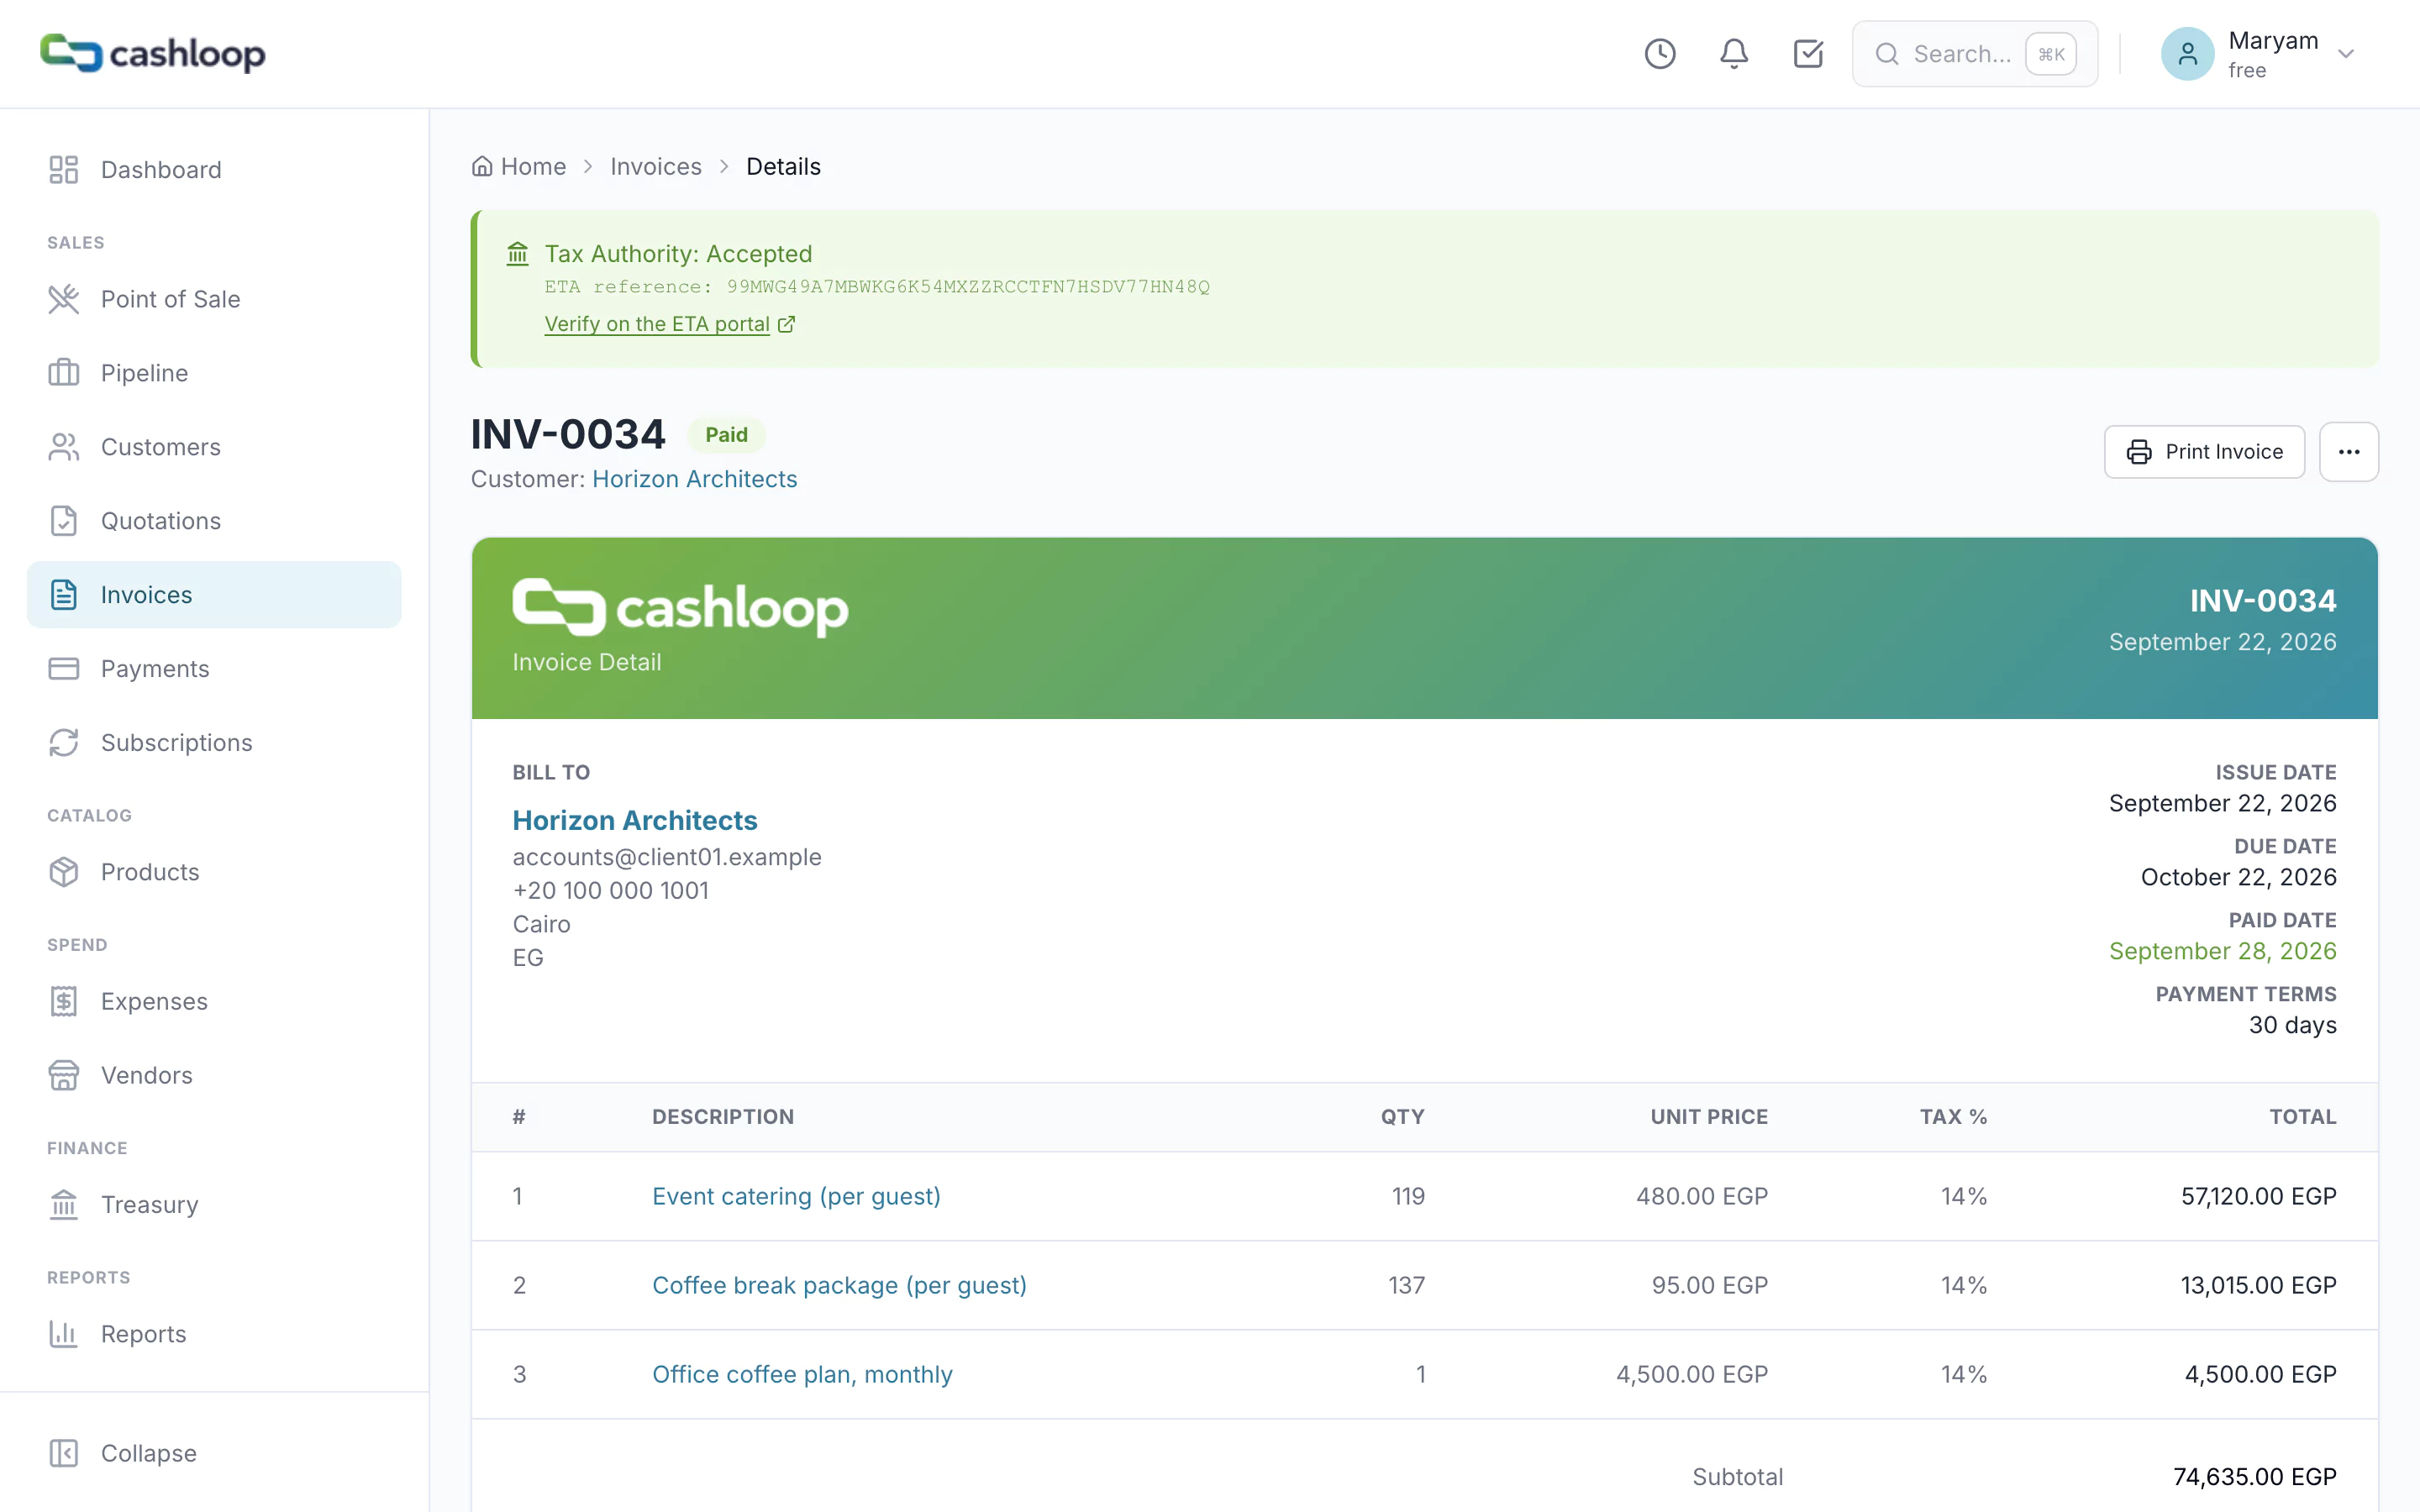The image size is (2420, 1512).
Task: Open the Horizon Architects customer link
Action: point(695,479)
